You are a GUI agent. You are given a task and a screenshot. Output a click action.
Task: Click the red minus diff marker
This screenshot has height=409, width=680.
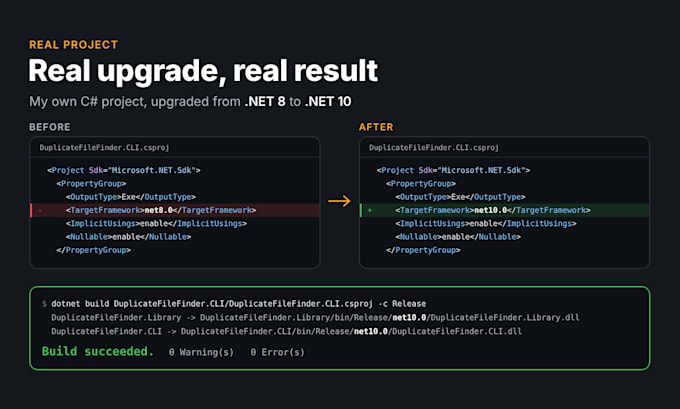(40, 210)
